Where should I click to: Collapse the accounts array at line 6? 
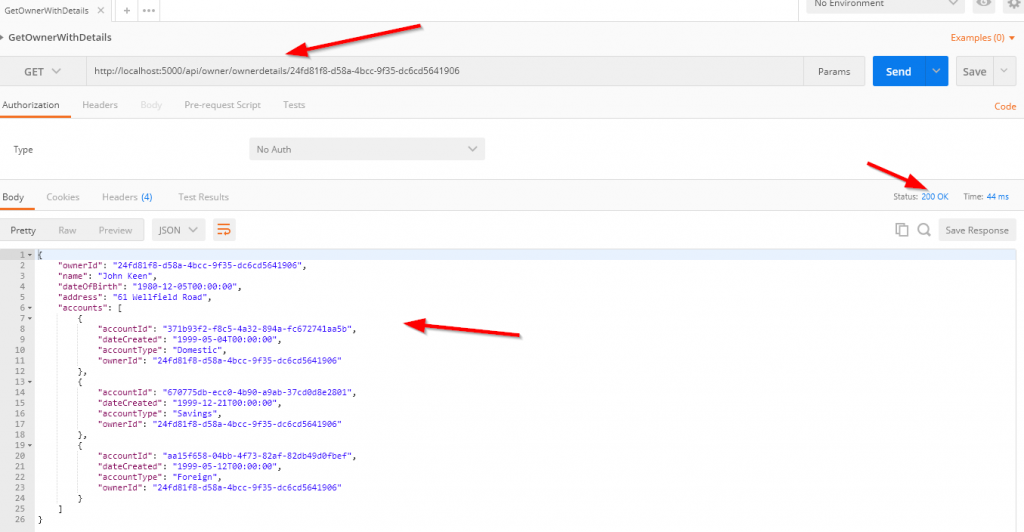click(x=31, y=307)
